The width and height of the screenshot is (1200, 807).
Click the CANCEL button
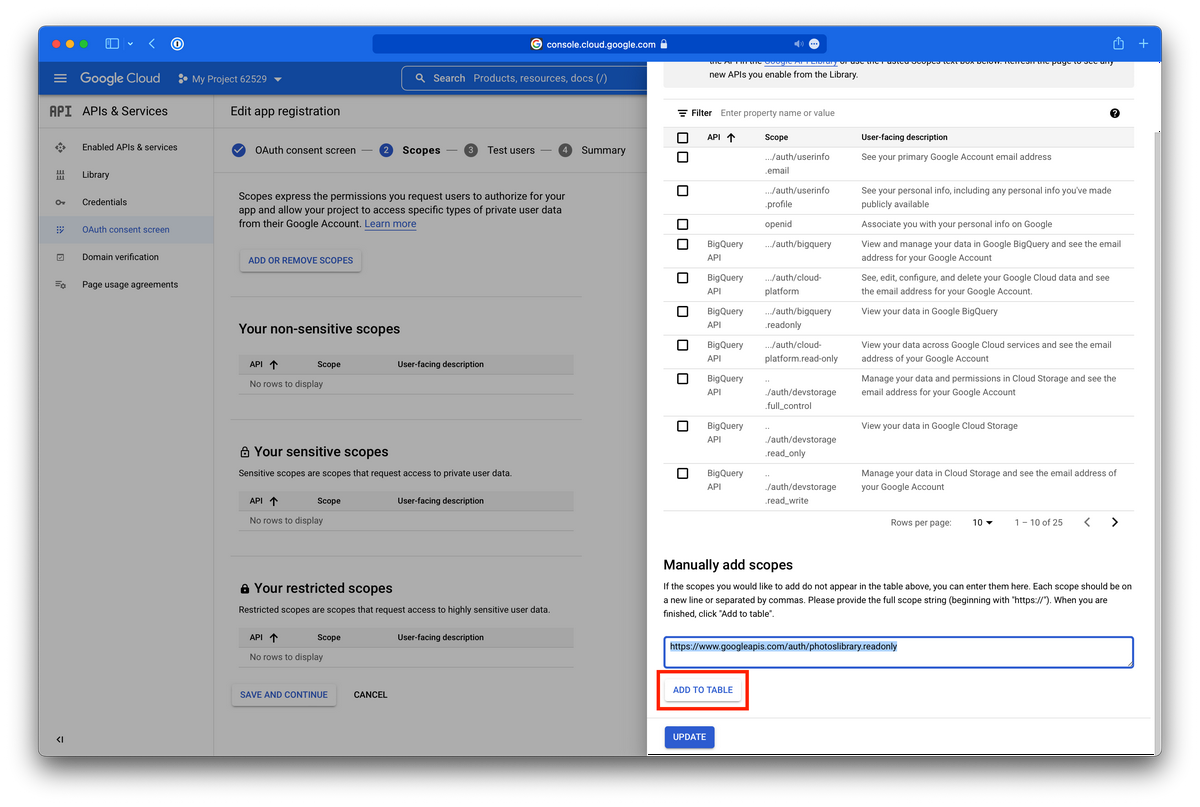click(x=370, y=694)
